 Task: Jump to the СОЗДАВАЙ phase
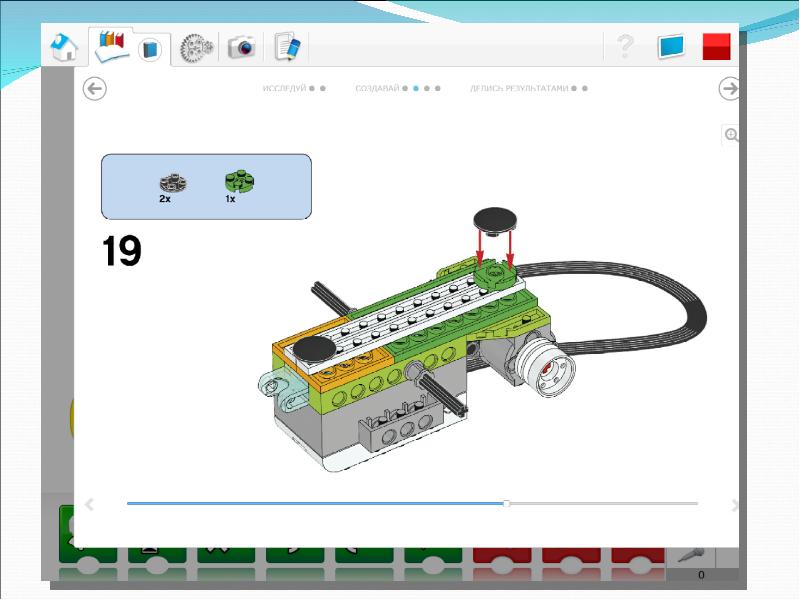click(x=377, y=88)
